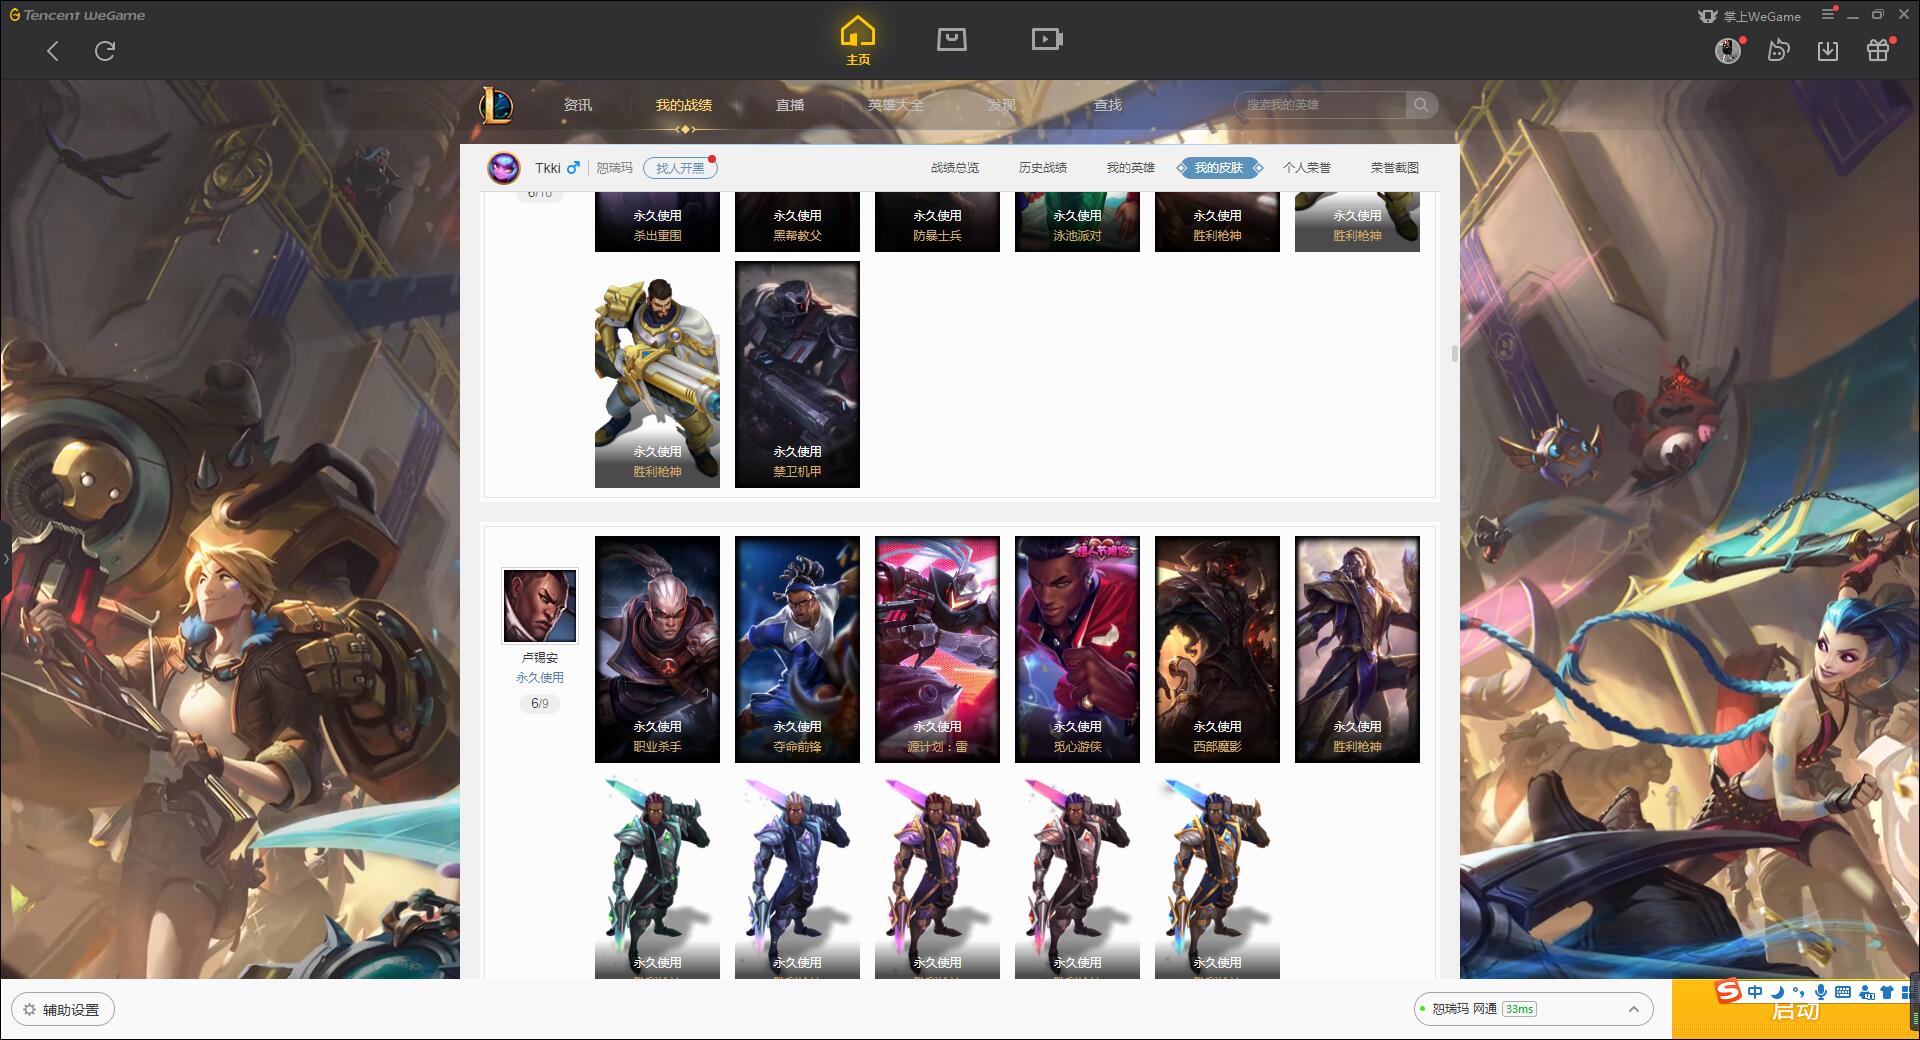The height and width of the screenshot is (1040, 1920).
Task: Open the 我的英雄 sub-tab
Action: (1131, 168)
